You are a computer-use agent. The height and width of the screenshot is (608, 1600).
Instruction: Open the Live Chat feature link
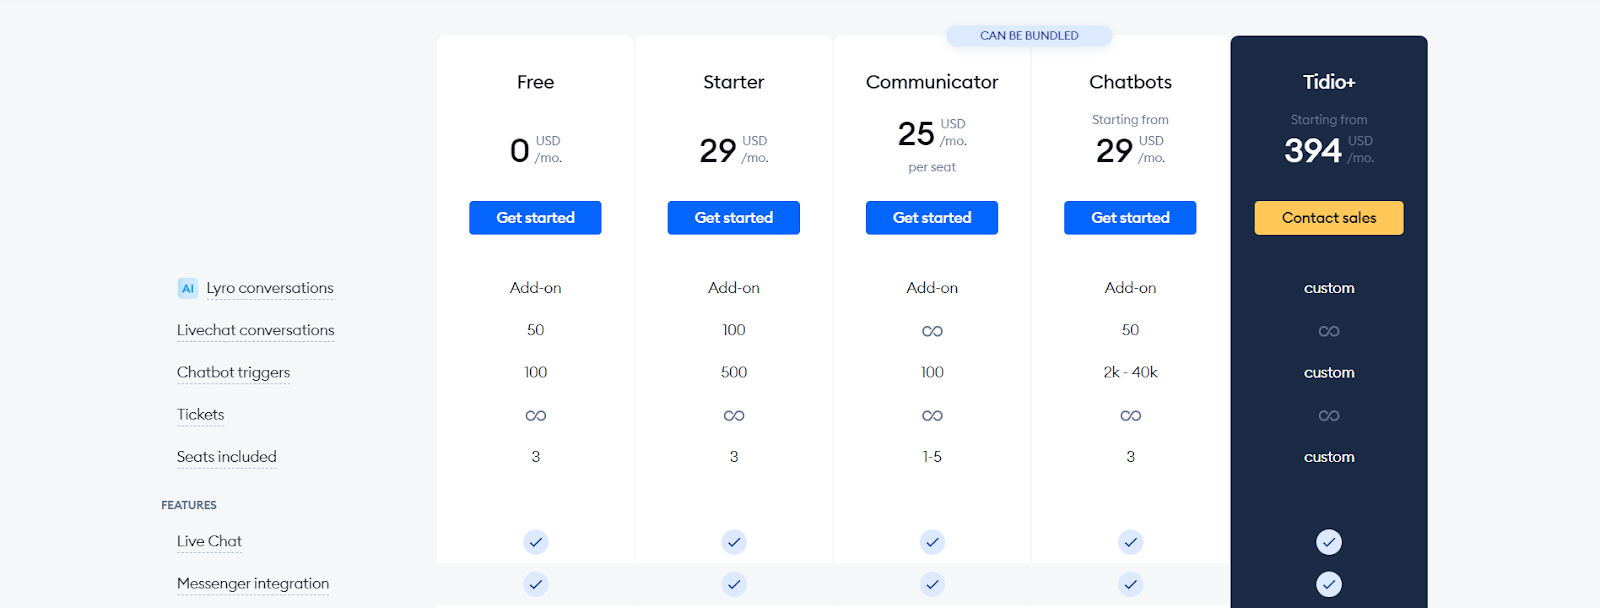[209, 541]
